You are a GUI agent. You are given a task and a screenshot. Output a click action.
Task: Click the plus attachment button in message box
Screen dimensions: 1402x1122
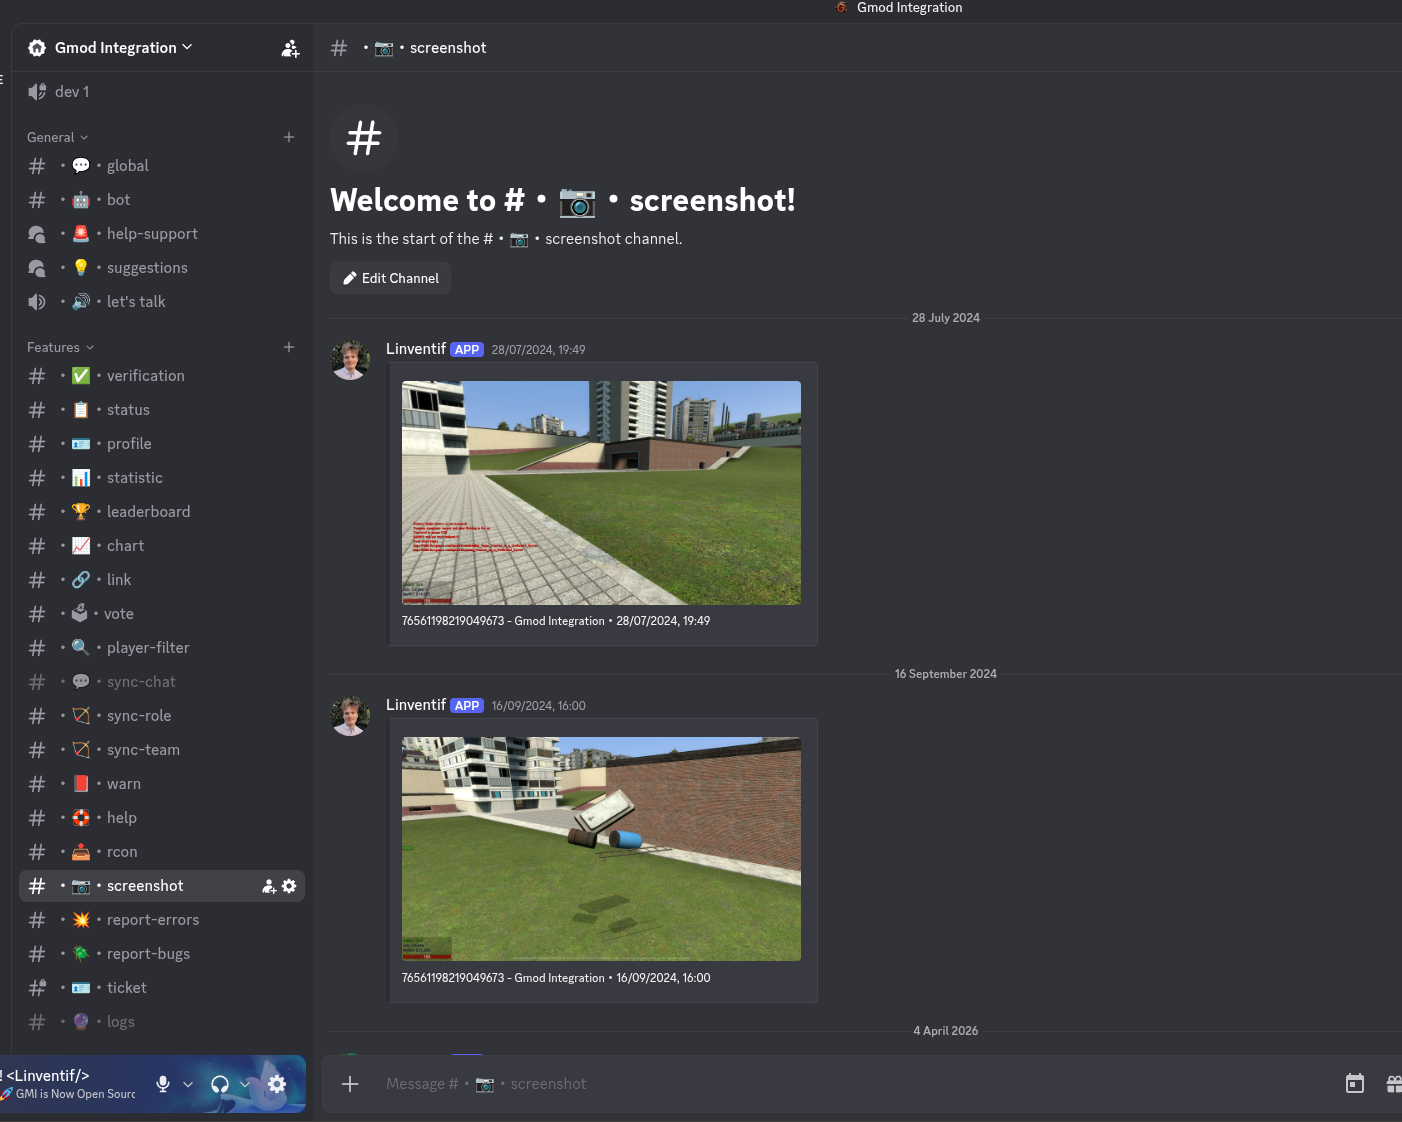(x=350, y=1084)
